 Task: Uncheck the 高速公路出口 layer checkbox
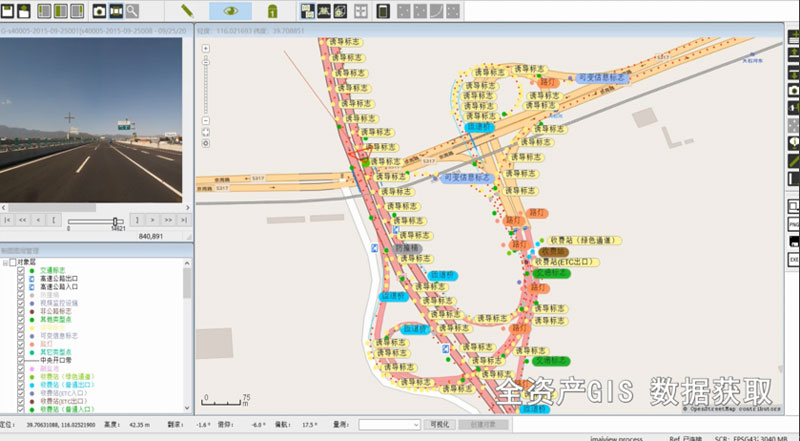pyautogui.click(x=21, y=278)
